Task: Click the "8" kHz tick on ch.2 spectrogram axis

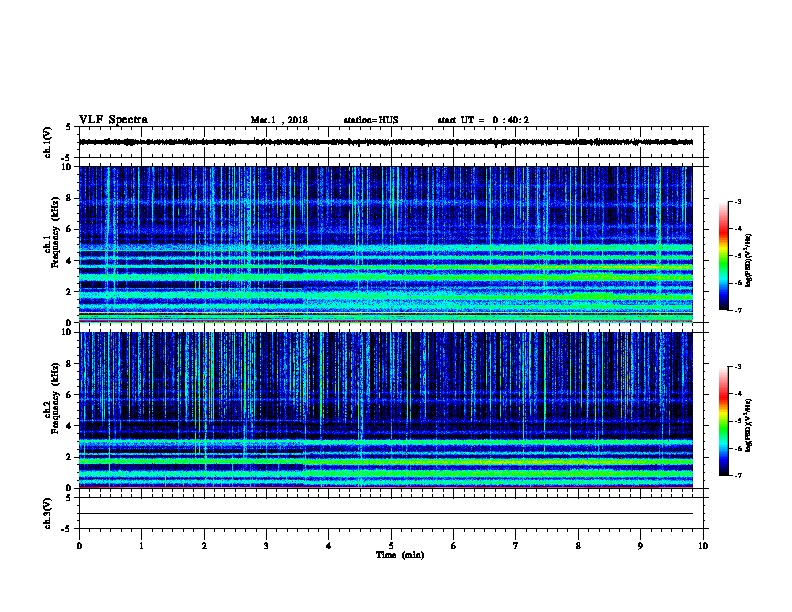Action: (x=69, y=364)
